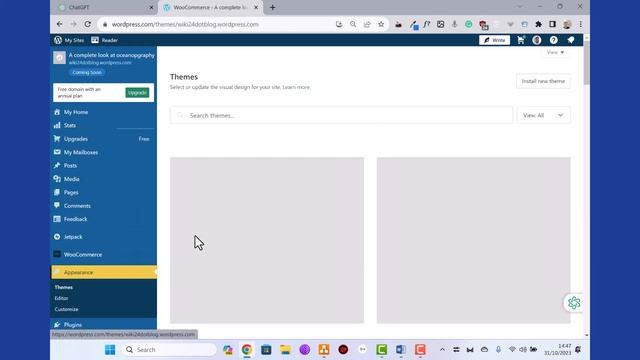Open Microsoft Word from the taskbar
Screen dimensions: 640x360
click(x=401, y=350)
